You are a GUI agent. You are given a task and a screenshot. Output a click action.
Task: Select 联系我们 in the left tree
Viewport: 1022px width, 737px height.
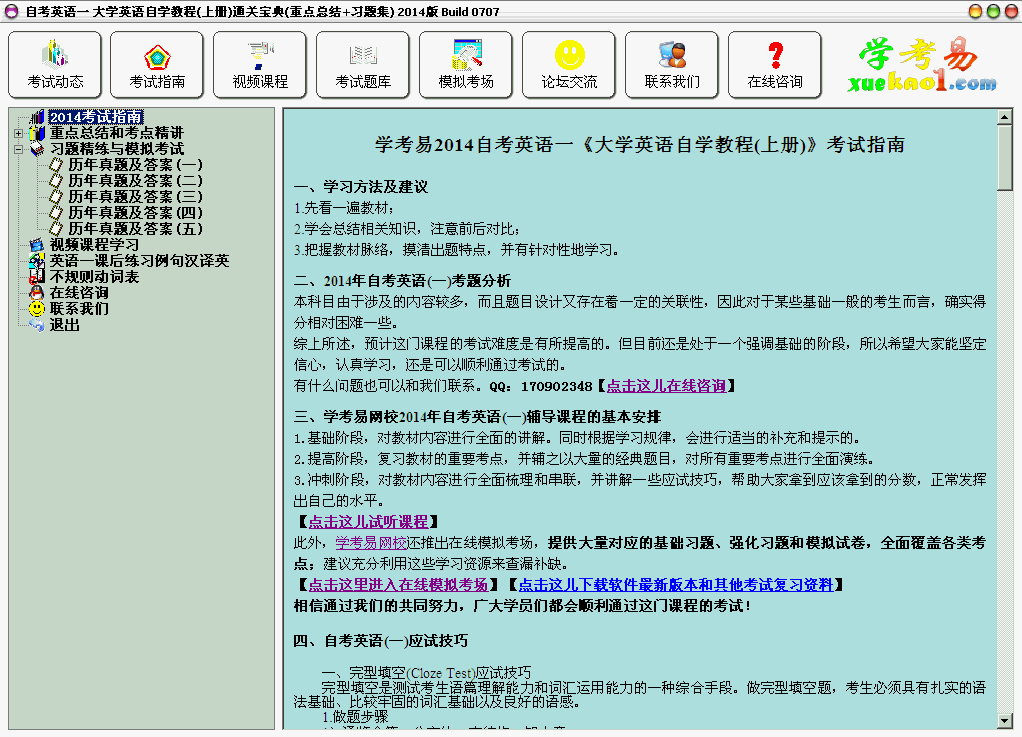point(79,309)
